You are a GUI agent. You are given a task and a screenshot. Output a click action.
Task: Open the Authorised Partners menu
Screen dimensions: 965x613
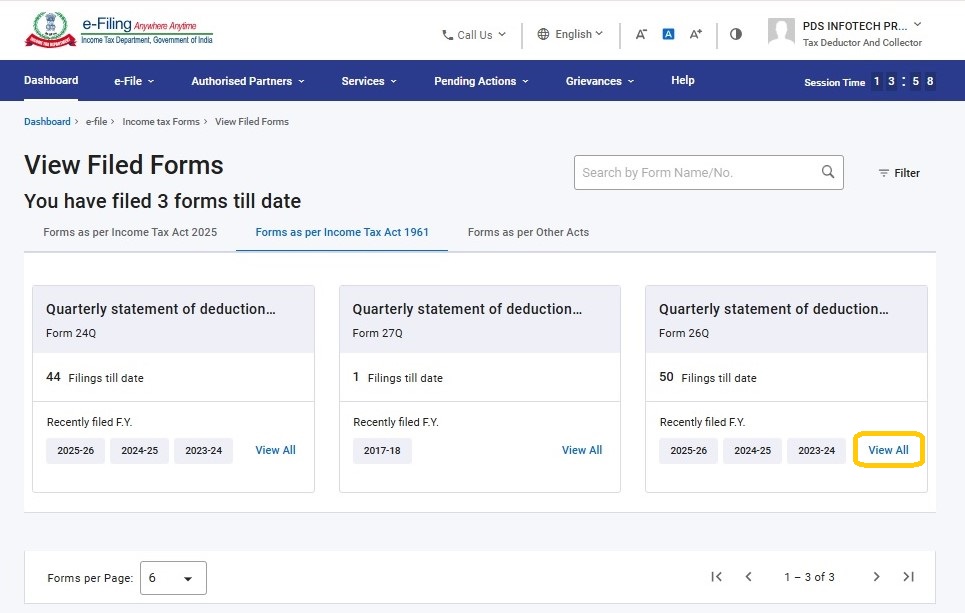click(248, 81)
